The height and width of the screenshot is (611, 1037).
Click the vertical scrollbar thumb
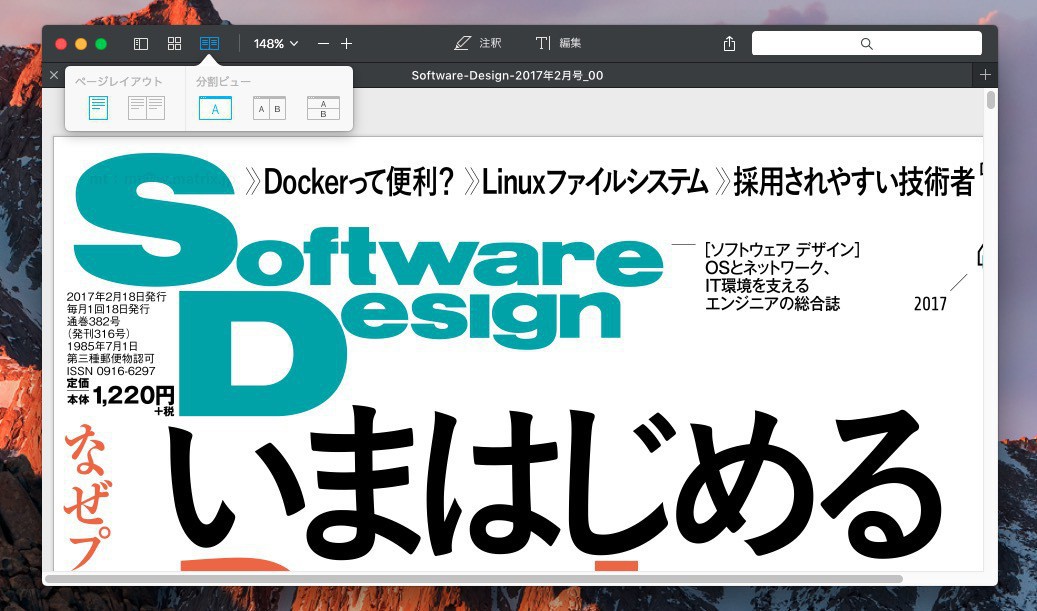pyautogui.click(x=991, y=100)
